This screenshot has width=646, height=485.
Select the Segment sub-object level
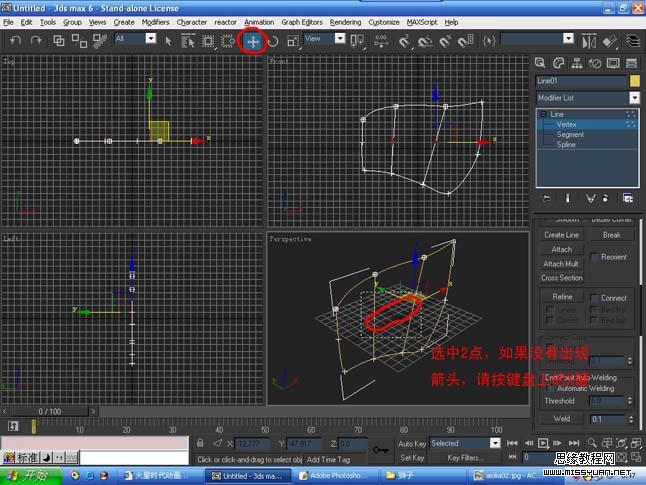[x=570, y=134]
